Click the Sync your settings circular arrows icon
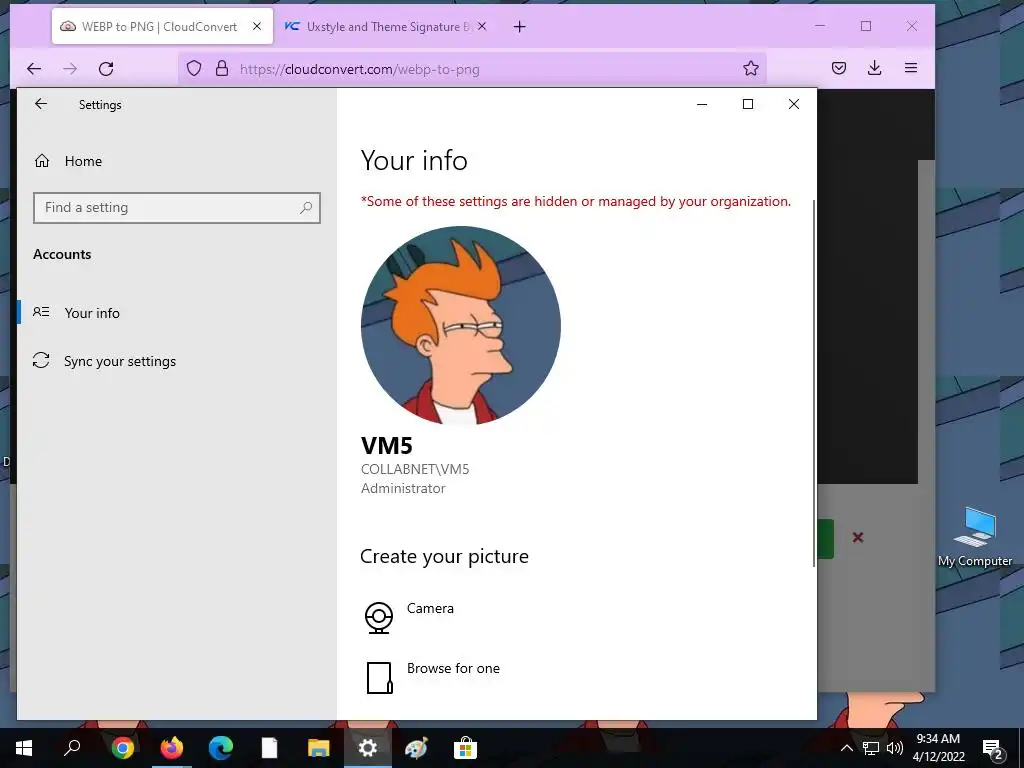Image resolution: width=1024 pixels, height=768 pixels. tap(41, 360)
